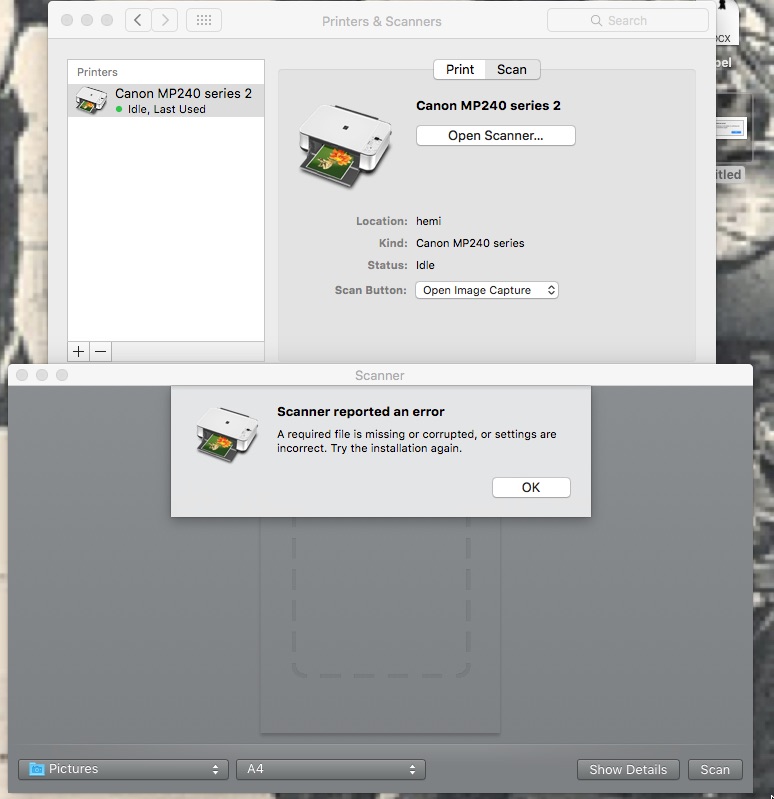The image size is (774, 799).
Task: Dismiss the error with OK
Action: [531, 488]
